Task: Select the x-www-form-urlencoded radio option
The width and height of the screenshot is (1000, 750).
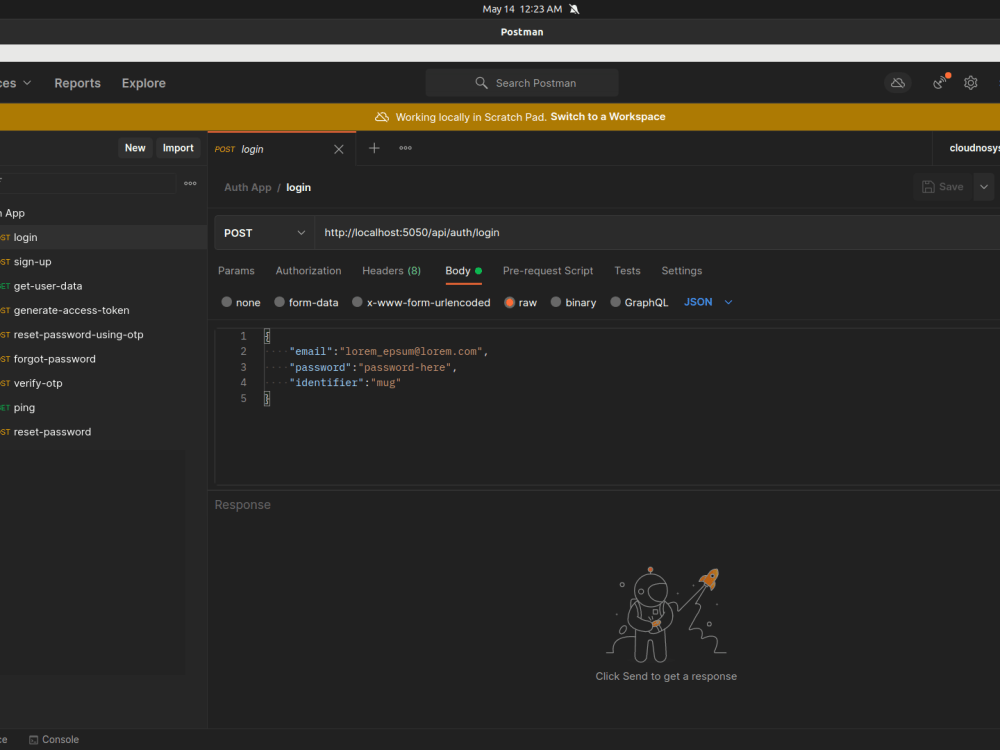Action: pyautogui.click(x=357, y=302)
